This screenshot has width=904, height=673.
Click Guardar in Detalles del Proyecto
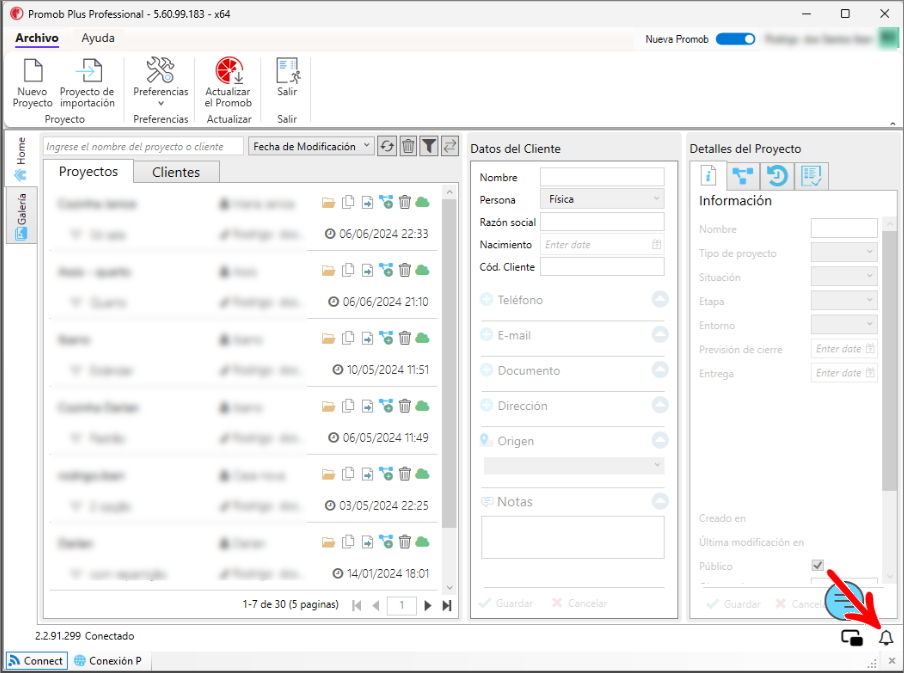coord(734,604)
